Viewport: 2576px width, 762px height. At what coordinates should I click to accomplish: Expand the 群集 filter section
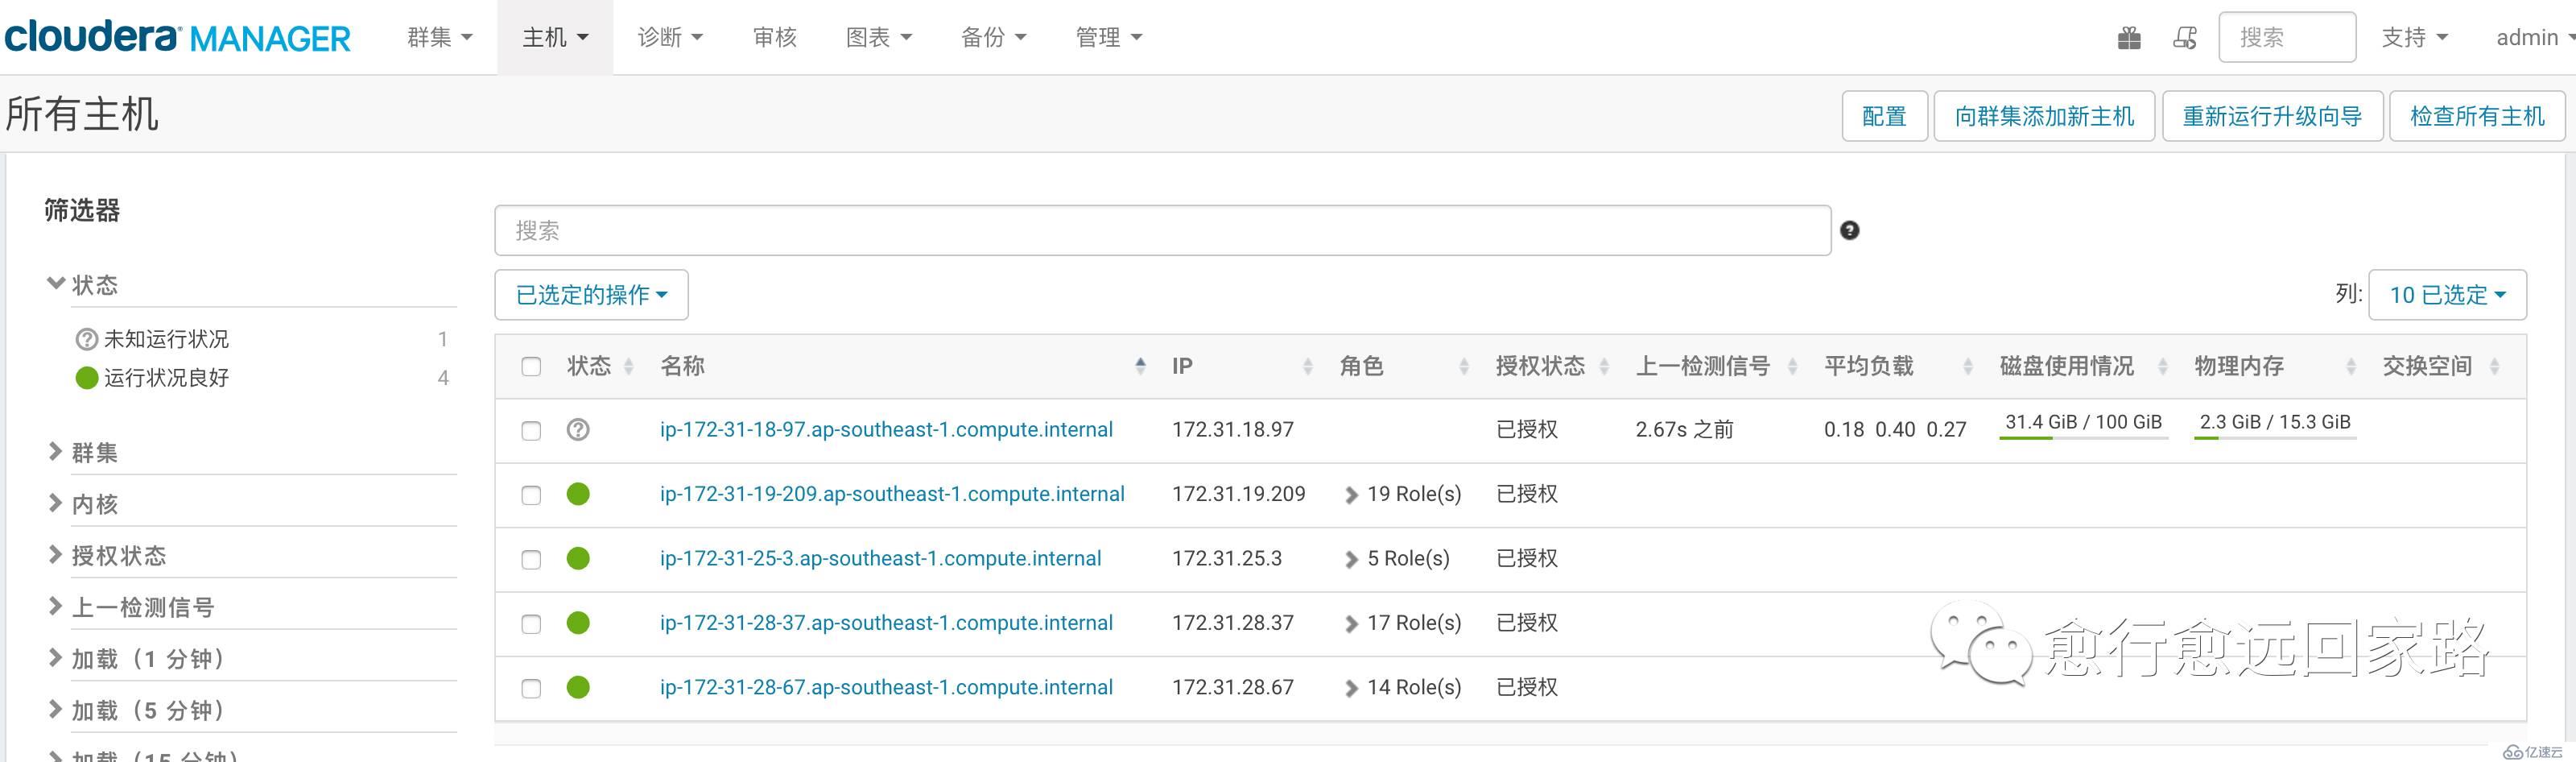[x=83, y=453]
